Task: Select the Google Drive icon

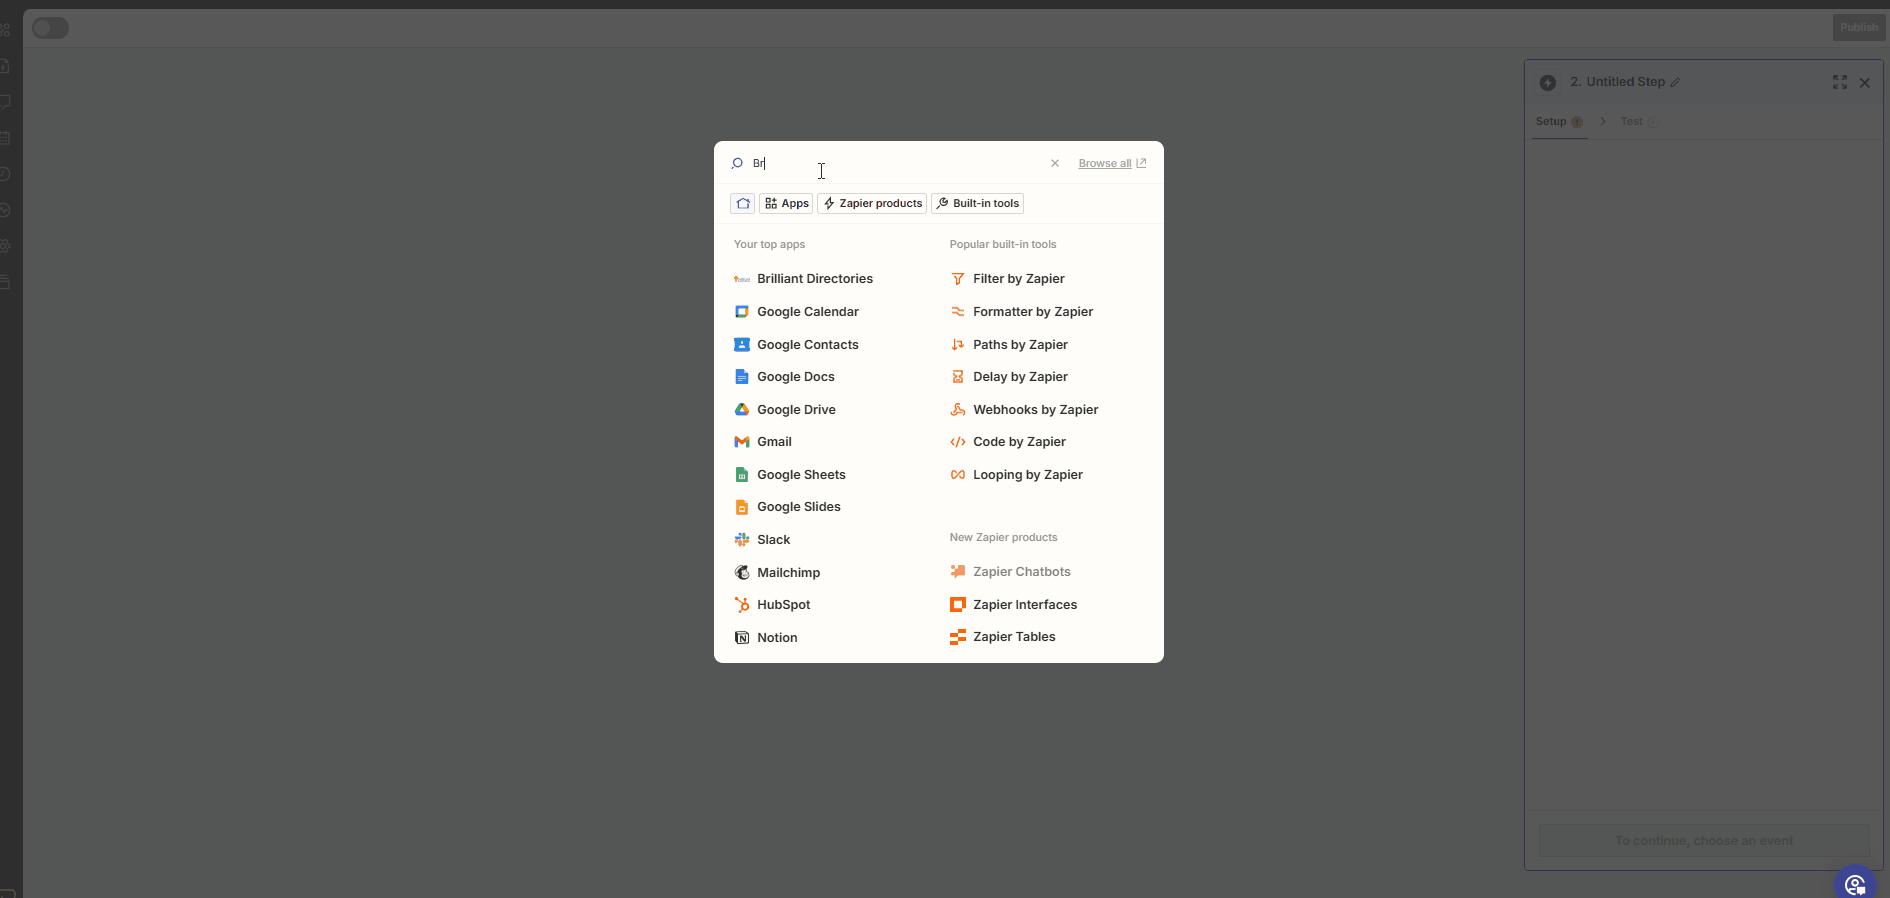Action: [x=742, y=410]
